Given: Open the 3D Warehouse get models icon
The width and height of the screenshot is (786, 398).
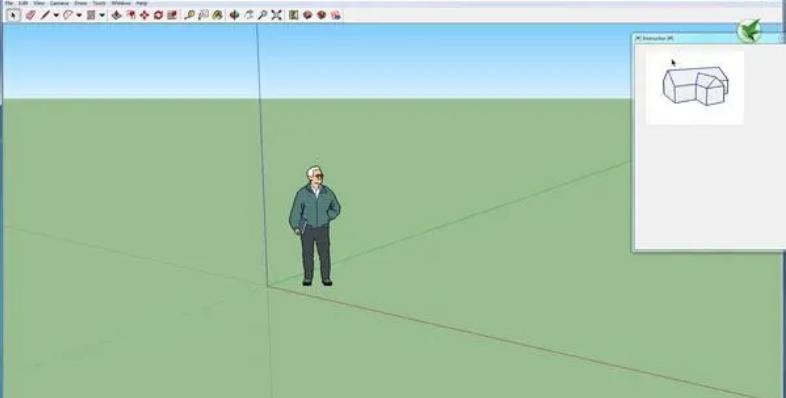Looking at the screenshot, I should pos(307,15).
